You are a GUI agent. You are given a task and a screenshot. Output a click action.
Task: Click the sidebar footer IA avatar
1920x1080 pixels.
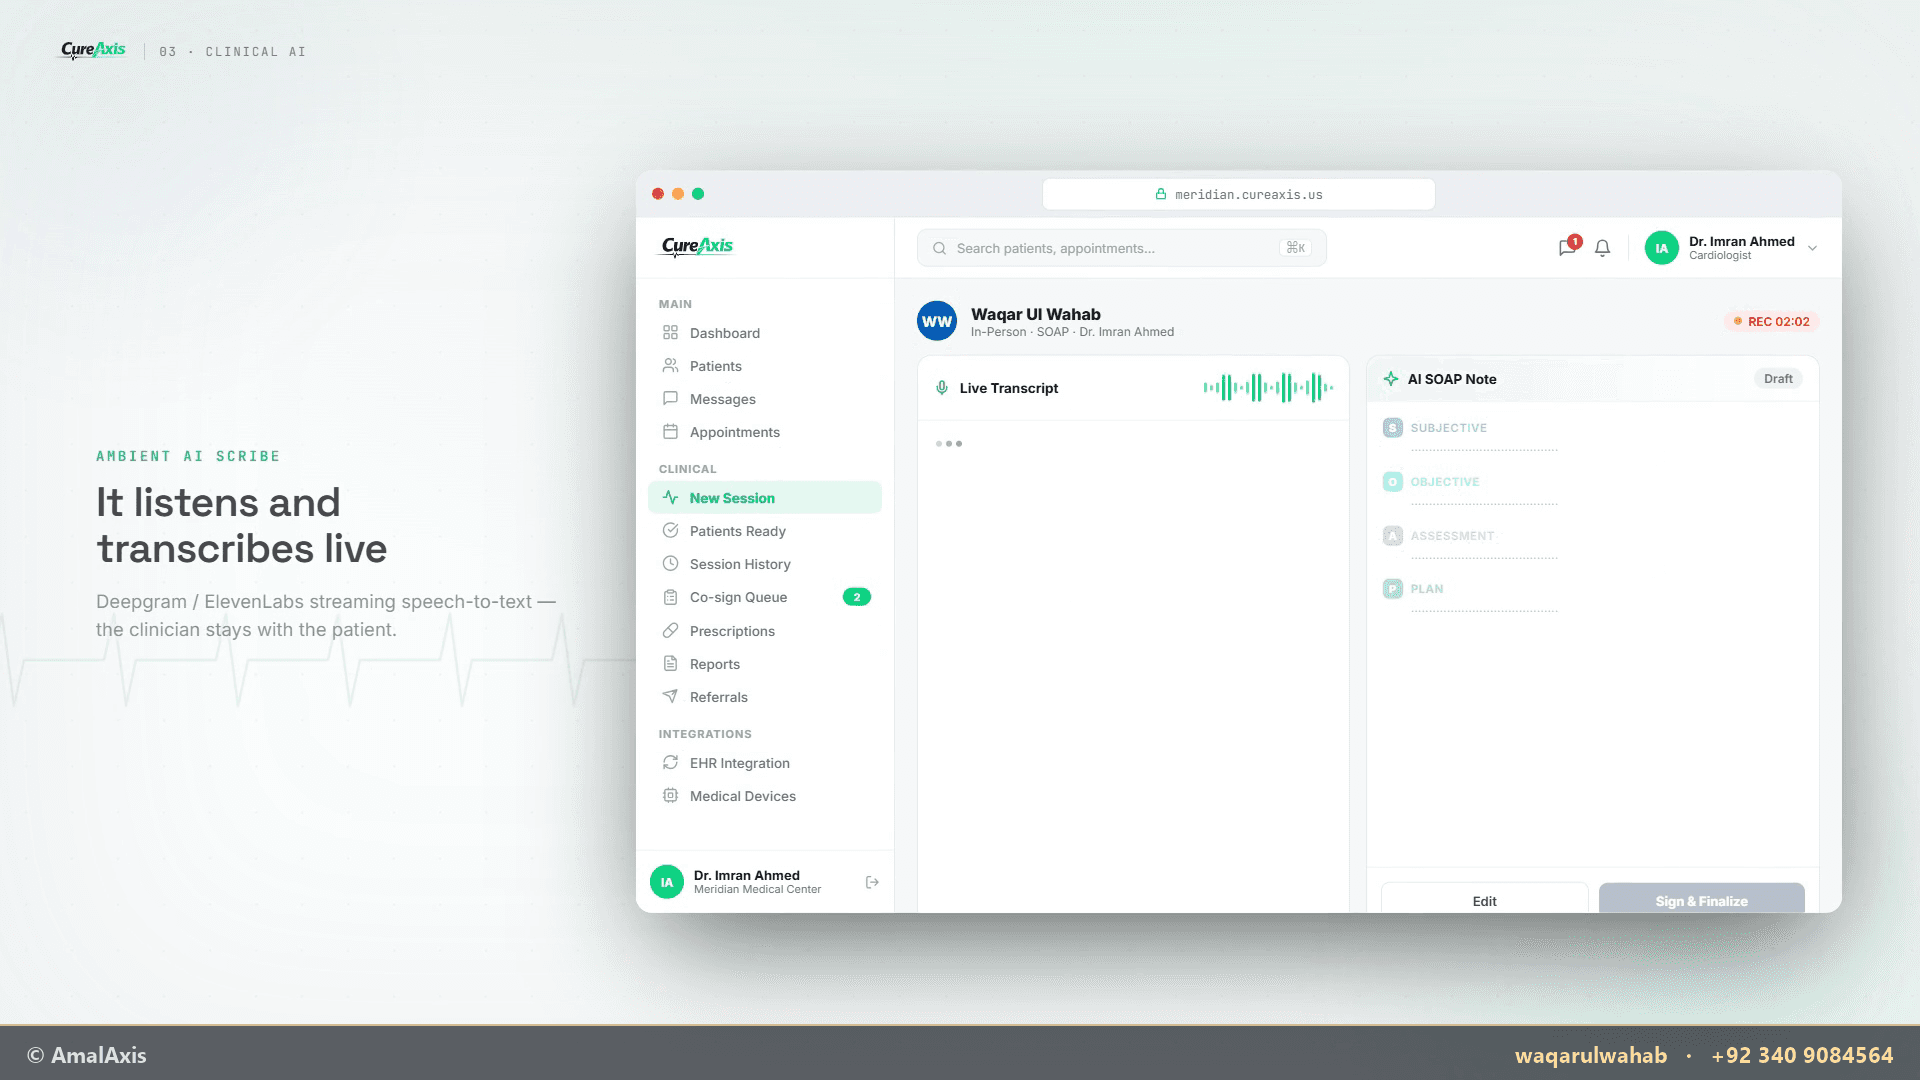tap(667, 882)
